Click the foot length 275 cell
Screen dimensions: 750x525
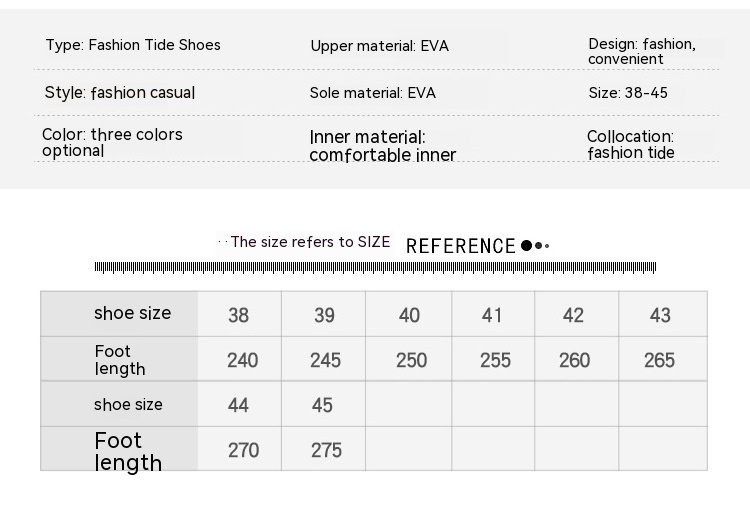click(326, 450)
